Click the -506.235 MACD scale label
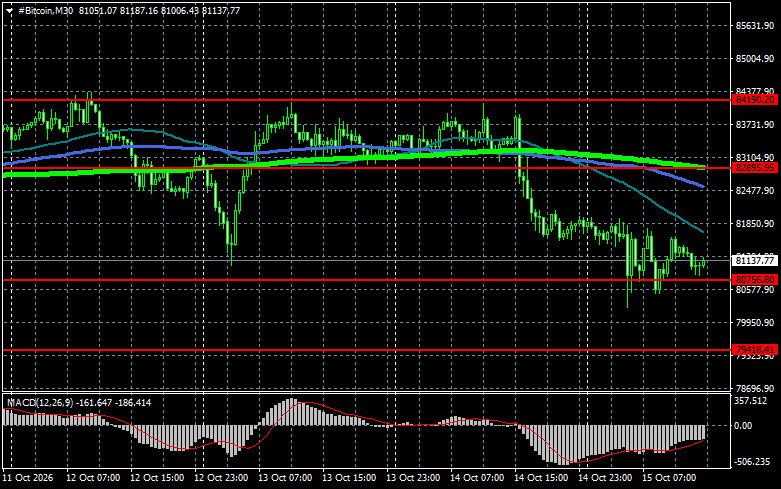This screenshot has width=781, height=489. (x=753, y=462)
